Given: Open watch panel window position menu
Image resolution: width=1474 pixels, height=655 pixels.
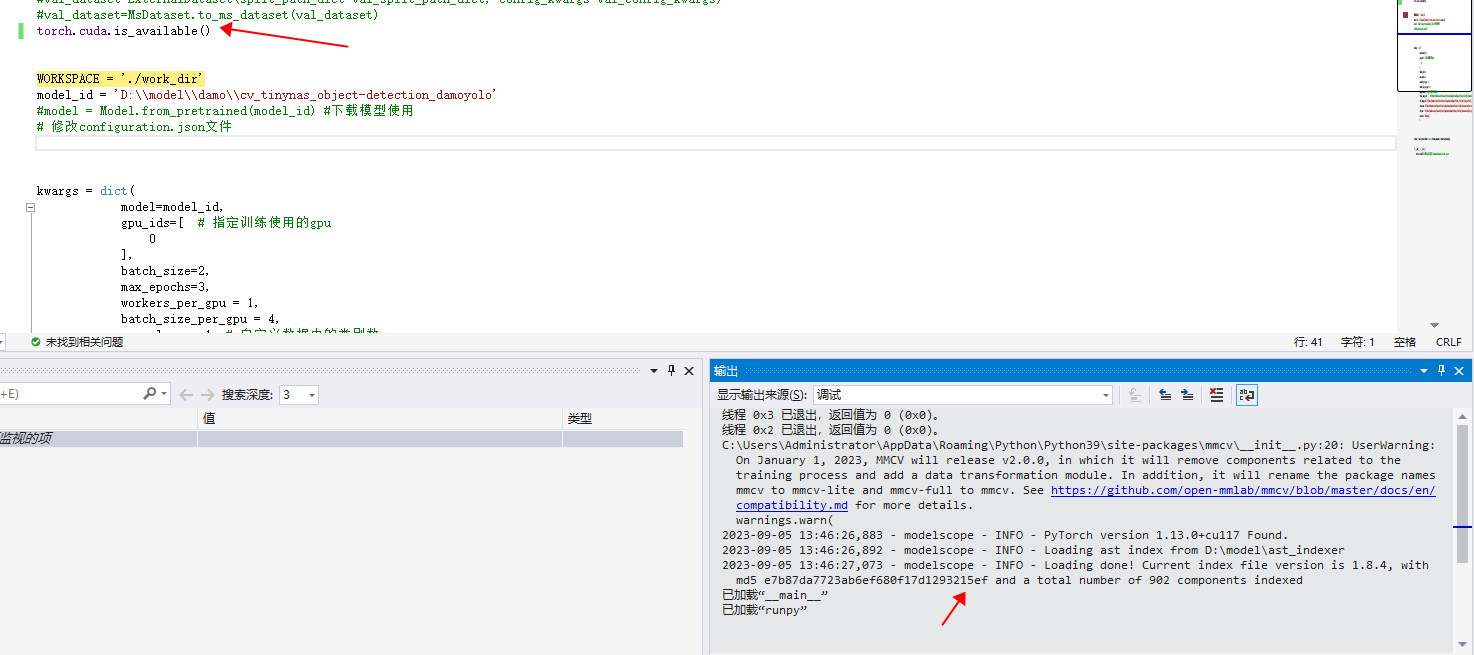Looking at the screenshot, I should coord(655,371).
